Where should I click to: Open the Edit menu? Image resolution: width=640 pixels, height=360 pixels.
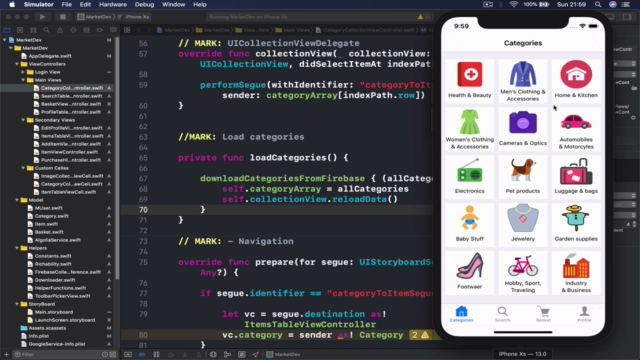(85, 4)
